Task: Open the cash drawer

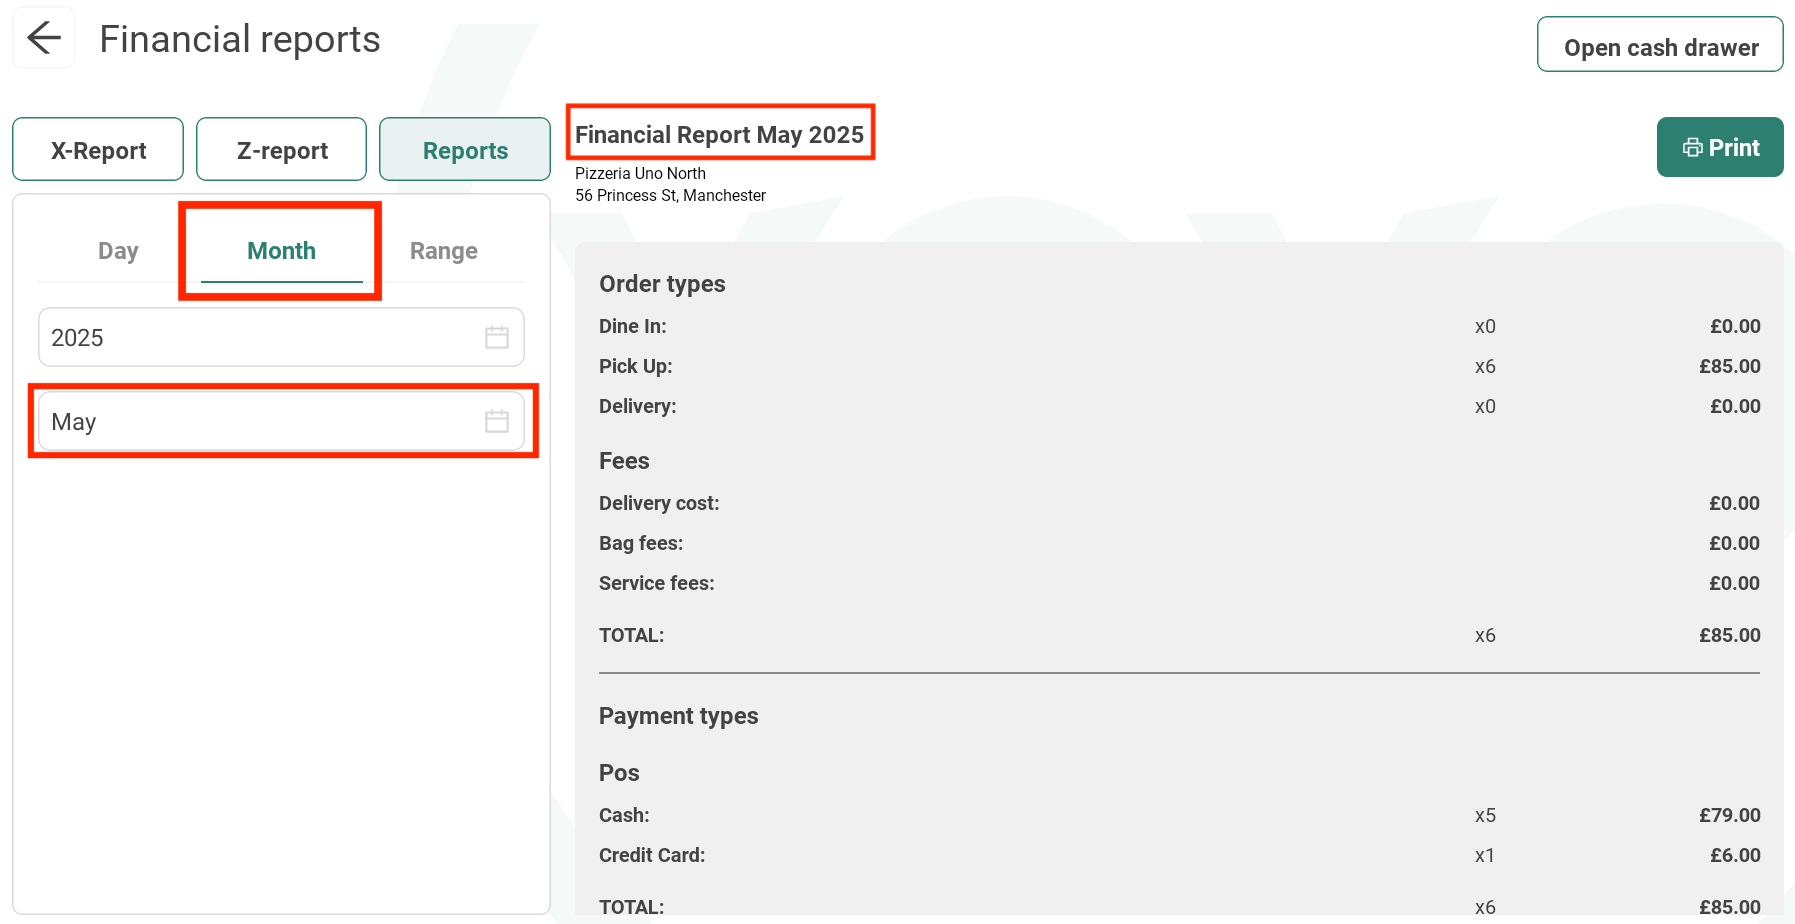Action: (1659, 46)
